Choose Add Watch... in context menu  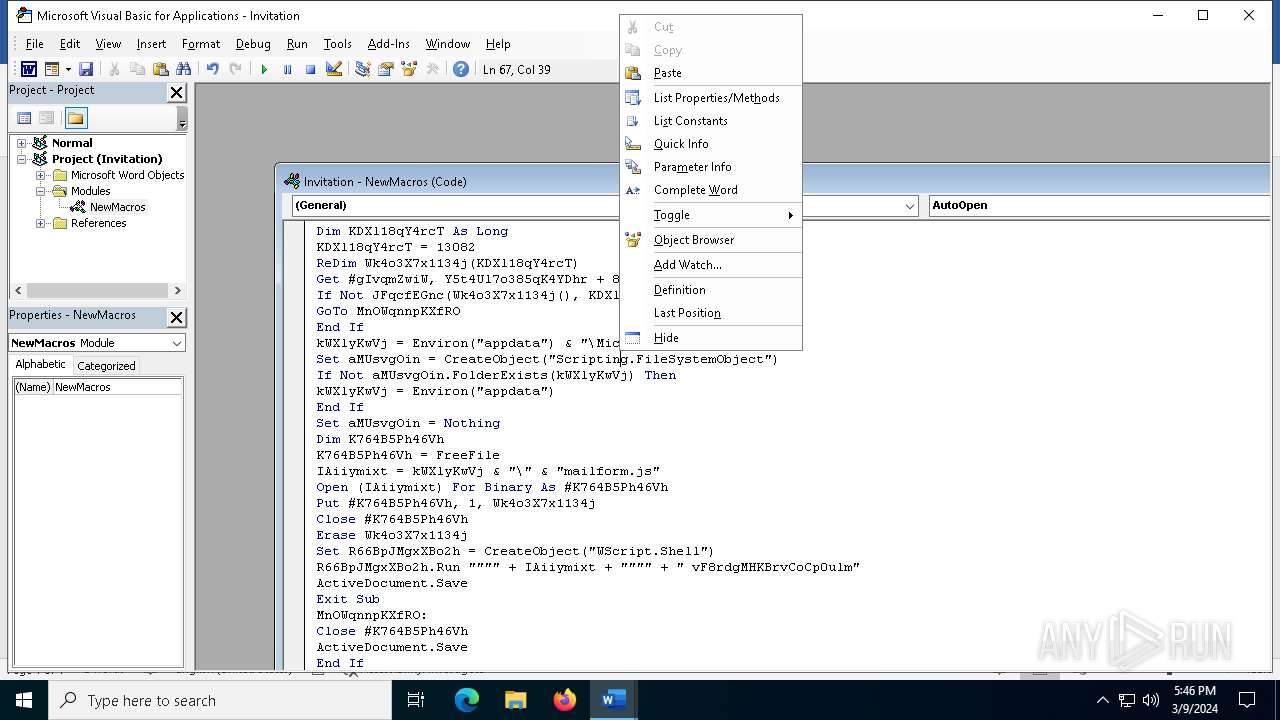pos(711,265)
